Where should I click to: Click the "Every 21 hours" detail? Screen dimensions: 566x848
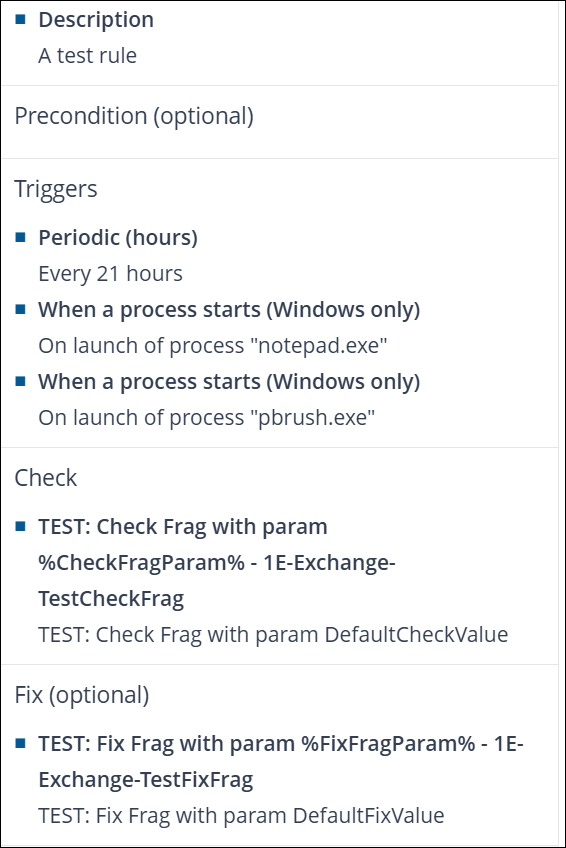(x=110, y=274)
